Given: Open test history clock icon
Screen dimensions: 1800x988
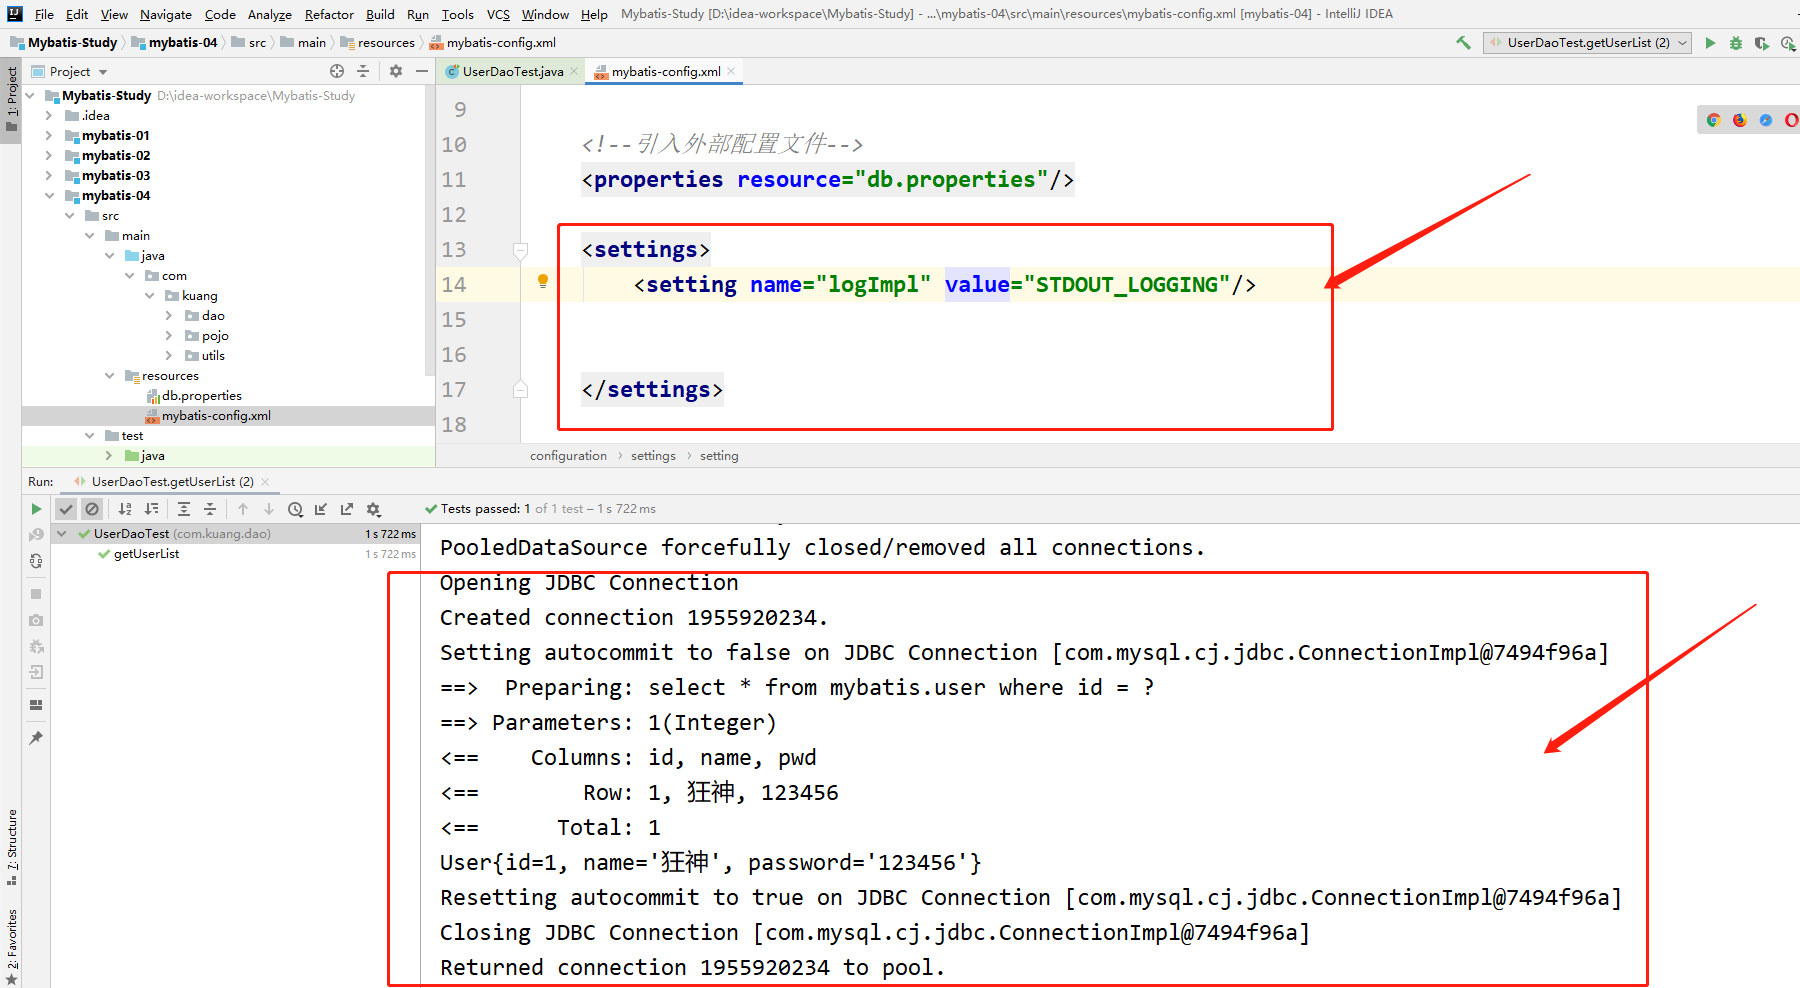Looking at the screenshot, I should click(x=295, y=509).
